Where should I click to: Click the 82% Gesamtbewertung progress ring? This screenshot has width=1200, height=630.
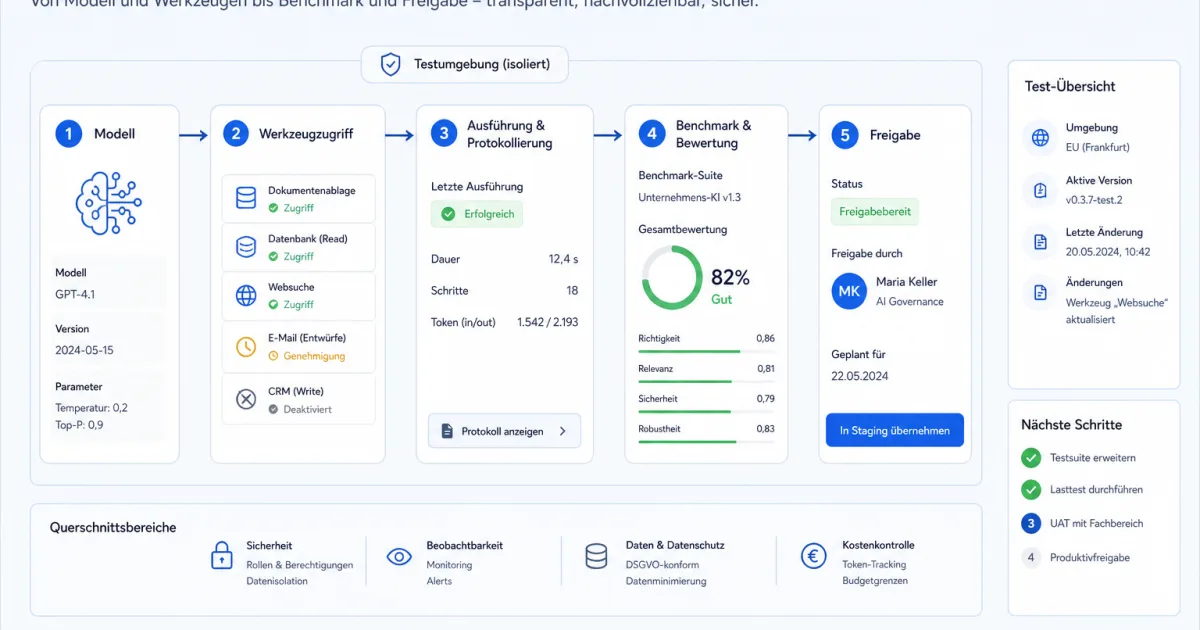tap(671, 277)
